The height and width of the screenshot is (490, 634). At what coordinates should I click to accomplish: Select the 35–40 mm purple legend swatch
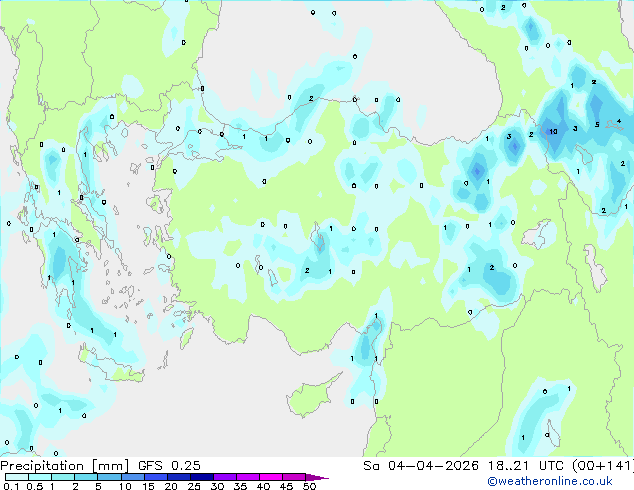[248, 477]
